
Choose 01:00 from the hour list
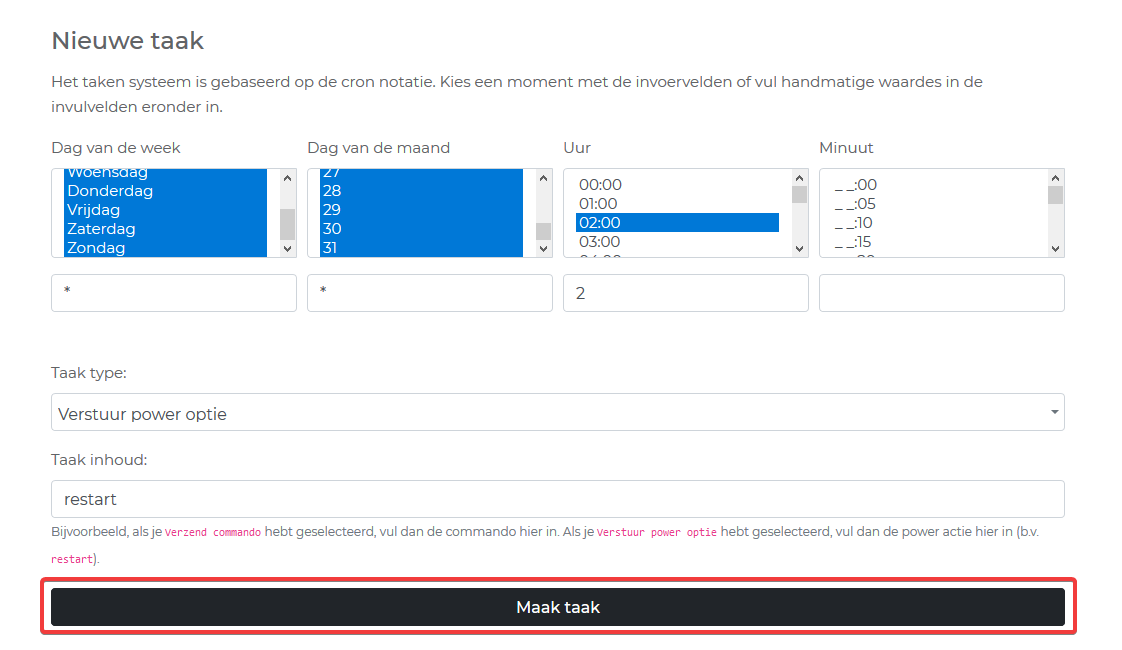600,204
